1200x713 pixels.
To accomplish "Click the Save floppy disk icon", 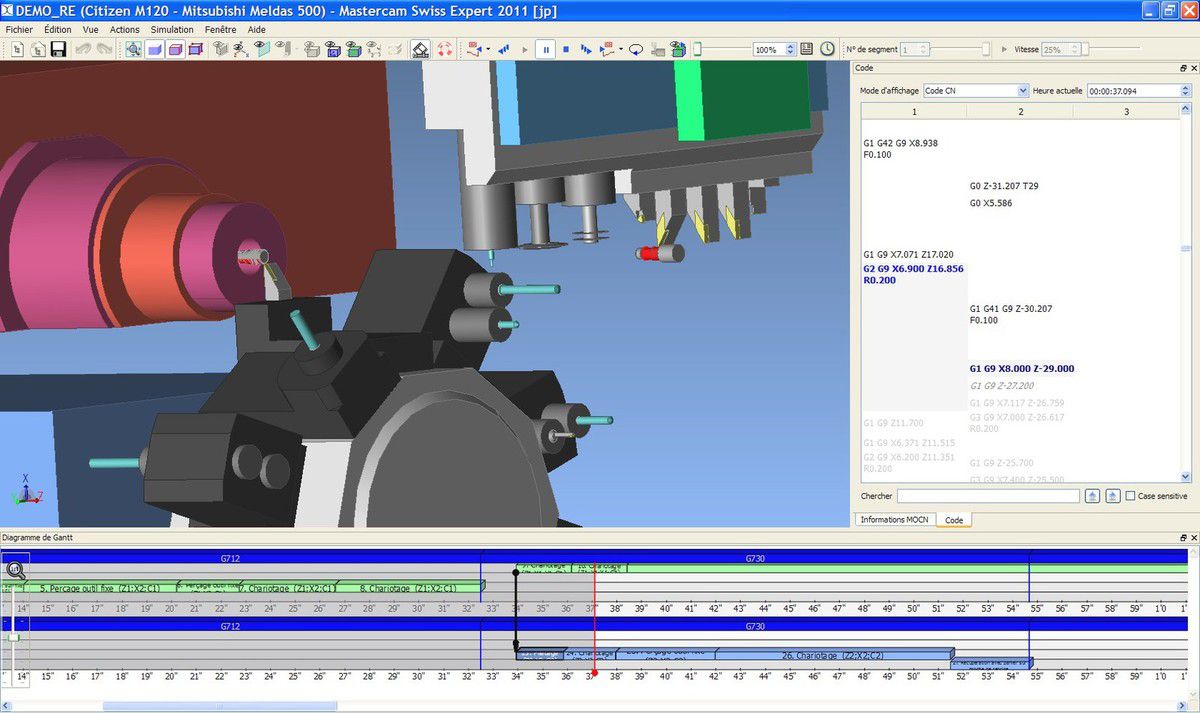I will [58, 49].
